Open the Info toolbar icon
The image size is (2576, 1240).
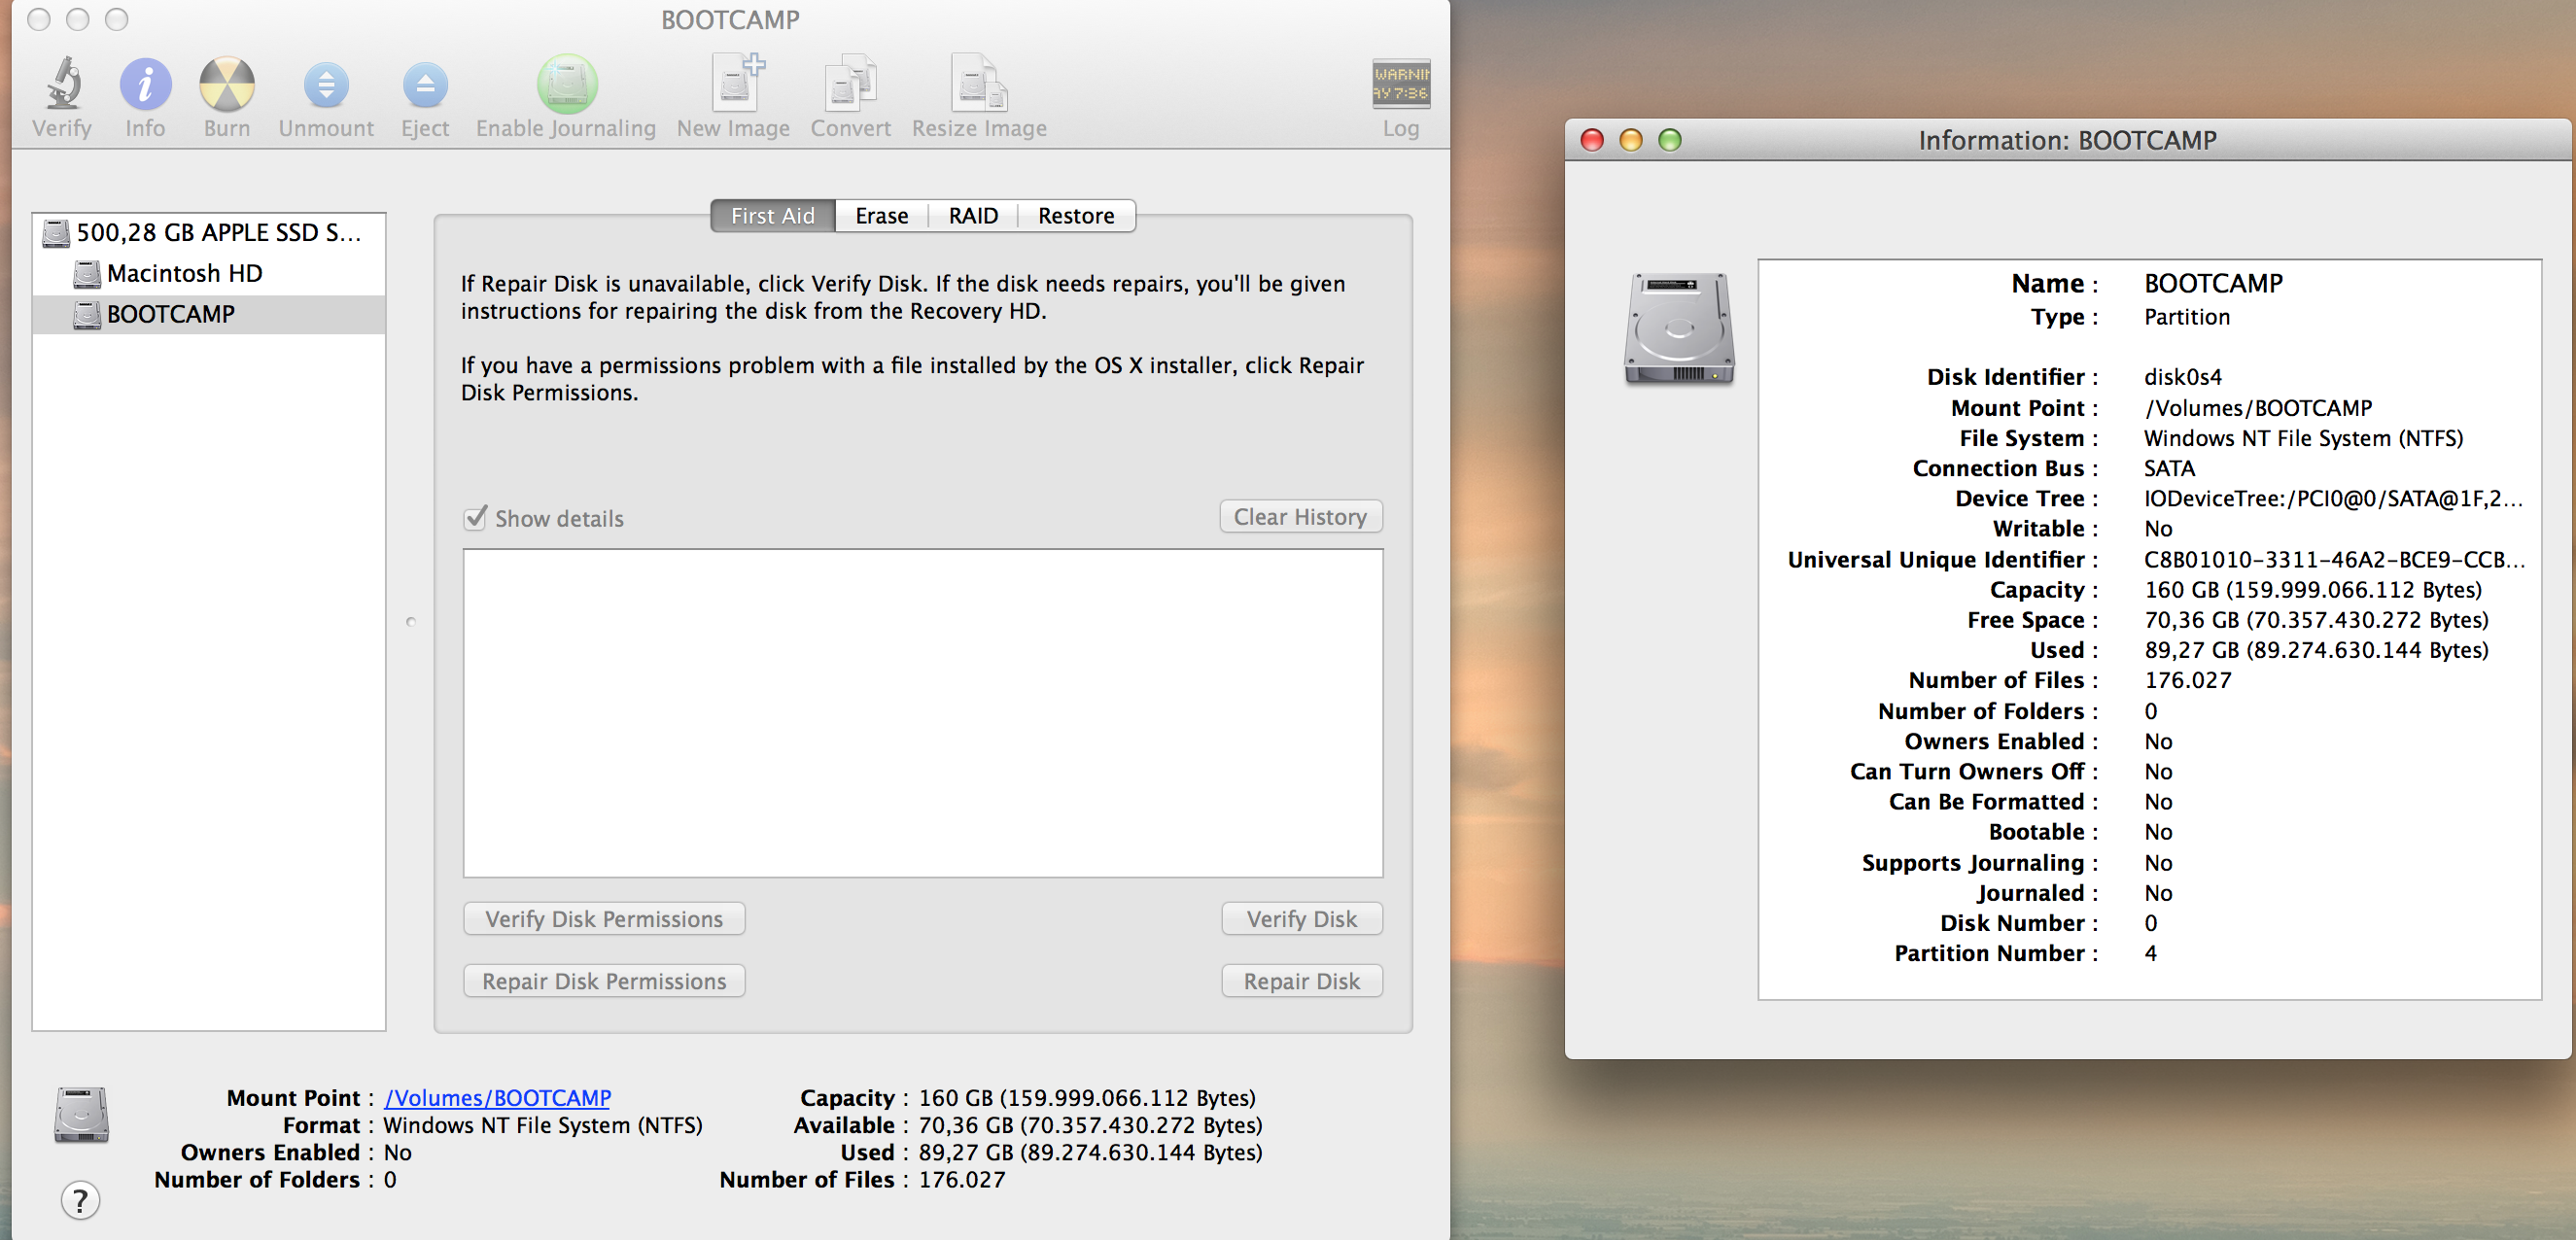tap(145, 85)
